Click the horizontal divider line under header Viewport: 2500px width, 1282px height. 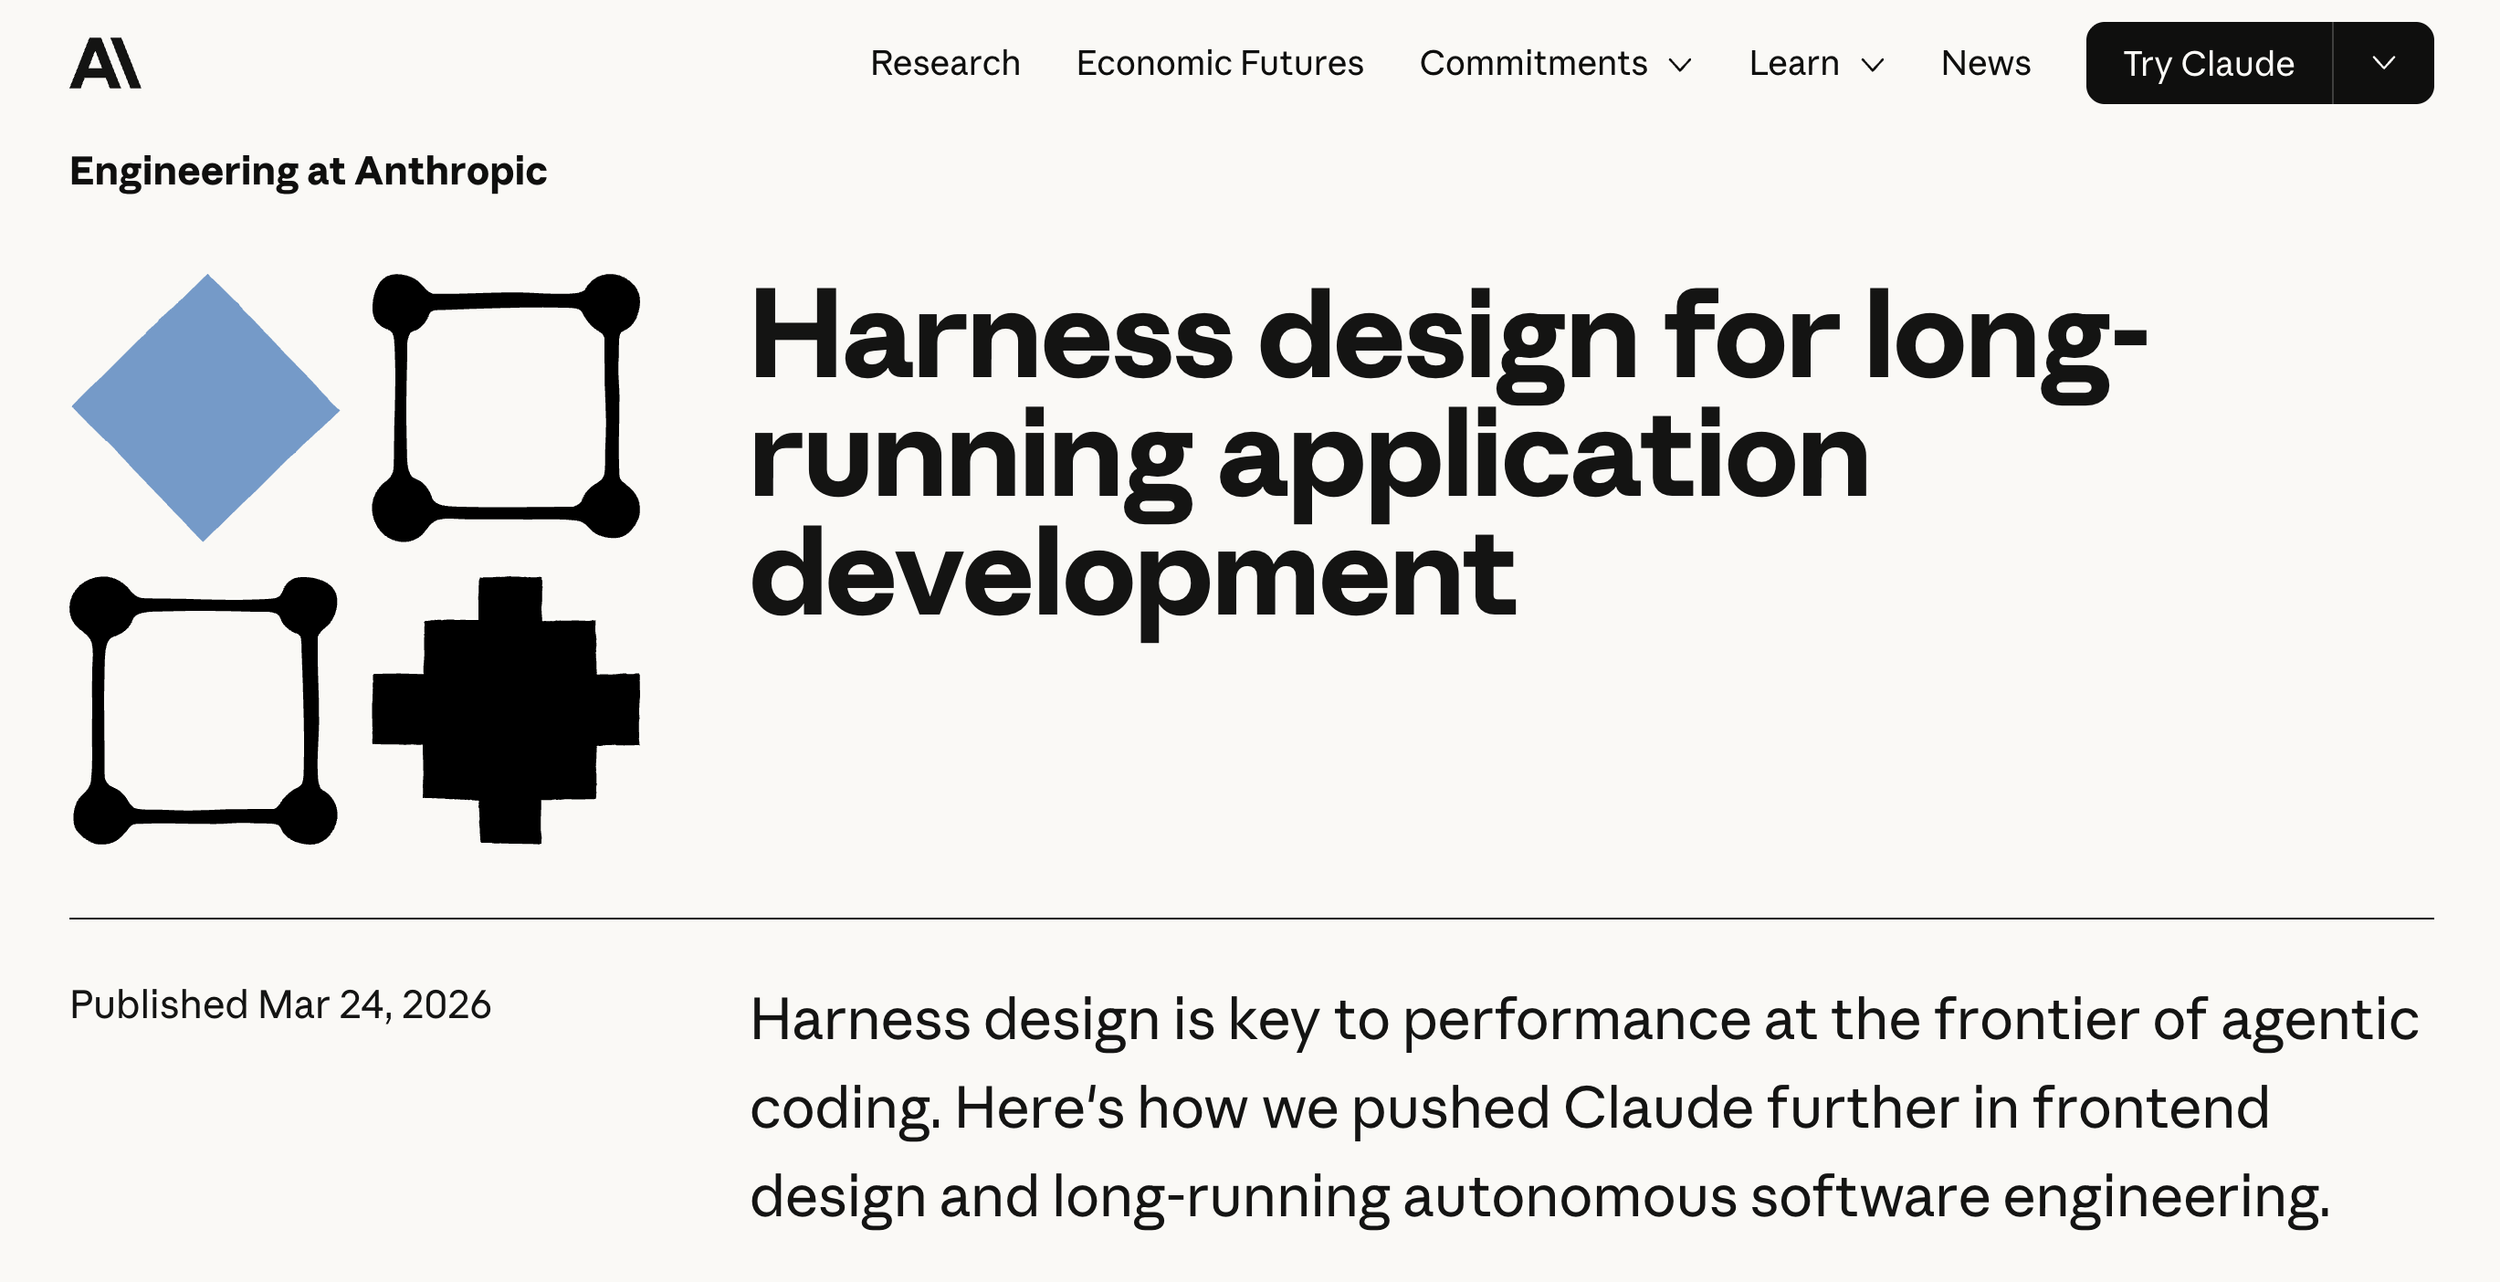click(x=1250, y=918)
